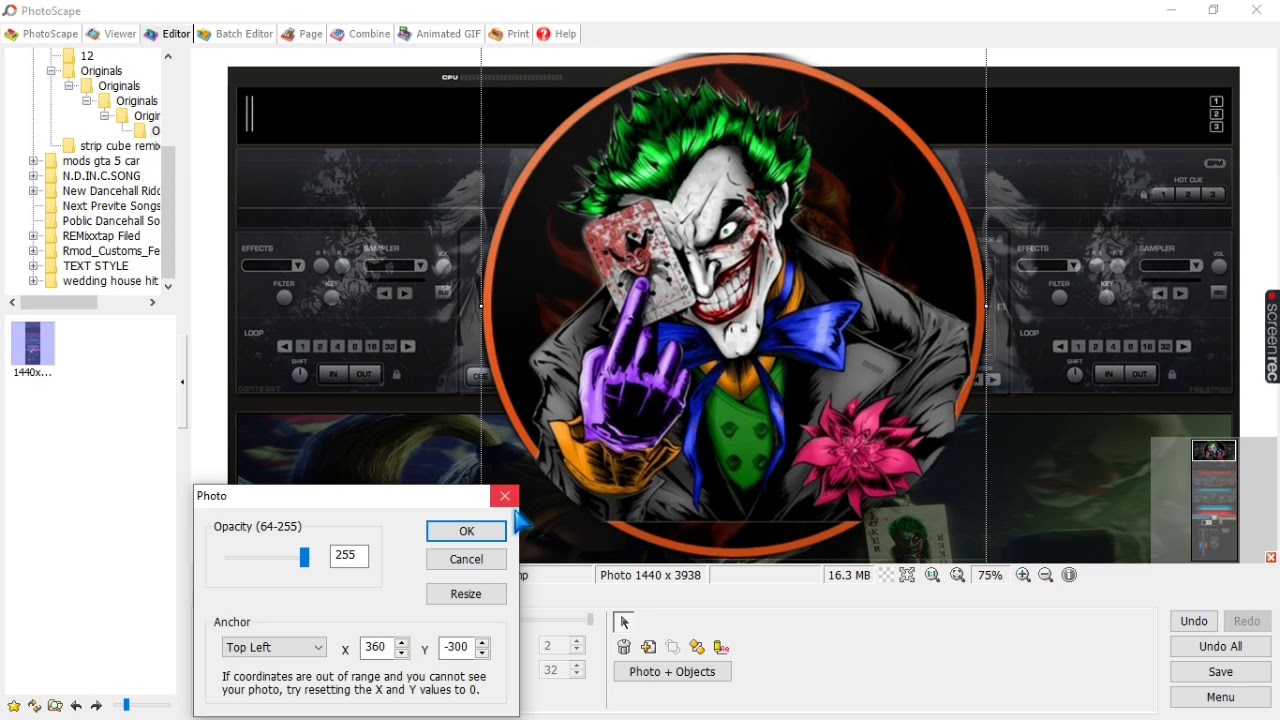Click the thumbnail size slider handle
The height and width of the screenshot is (720, 1280).
(x=126, y=706)
